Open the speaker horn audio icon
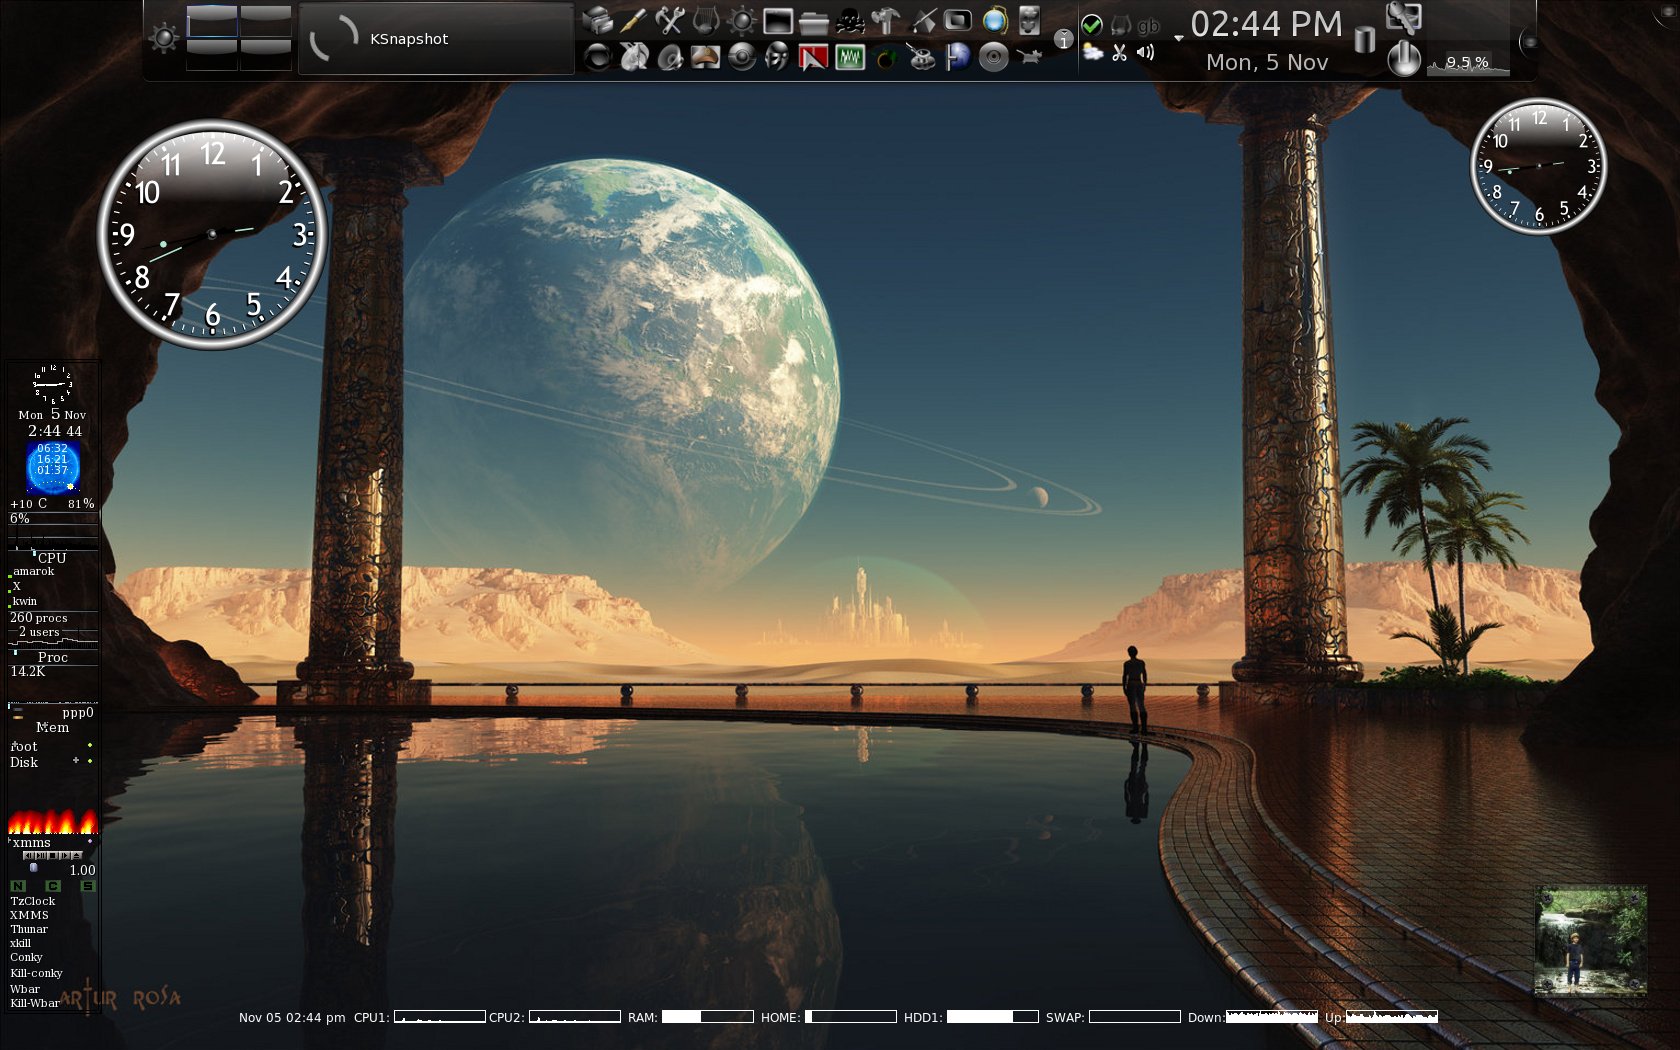This screenshot has height=1050, width=1680. click(x=669, y=57)
